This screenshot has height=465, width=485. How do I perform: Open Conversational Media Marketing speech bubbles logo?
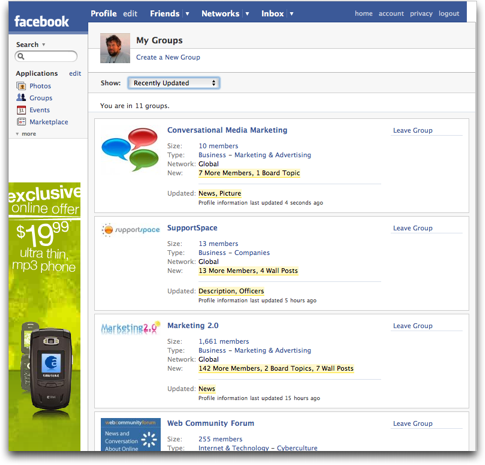coord(130,150)
